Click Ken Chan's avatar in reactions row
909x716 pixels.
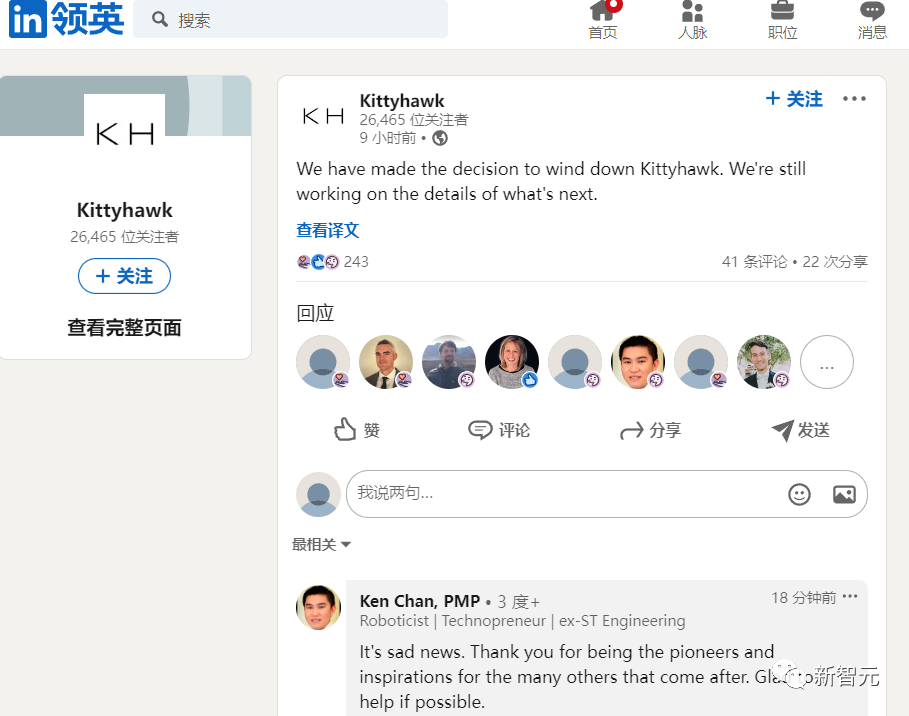(x=638, y=362)
